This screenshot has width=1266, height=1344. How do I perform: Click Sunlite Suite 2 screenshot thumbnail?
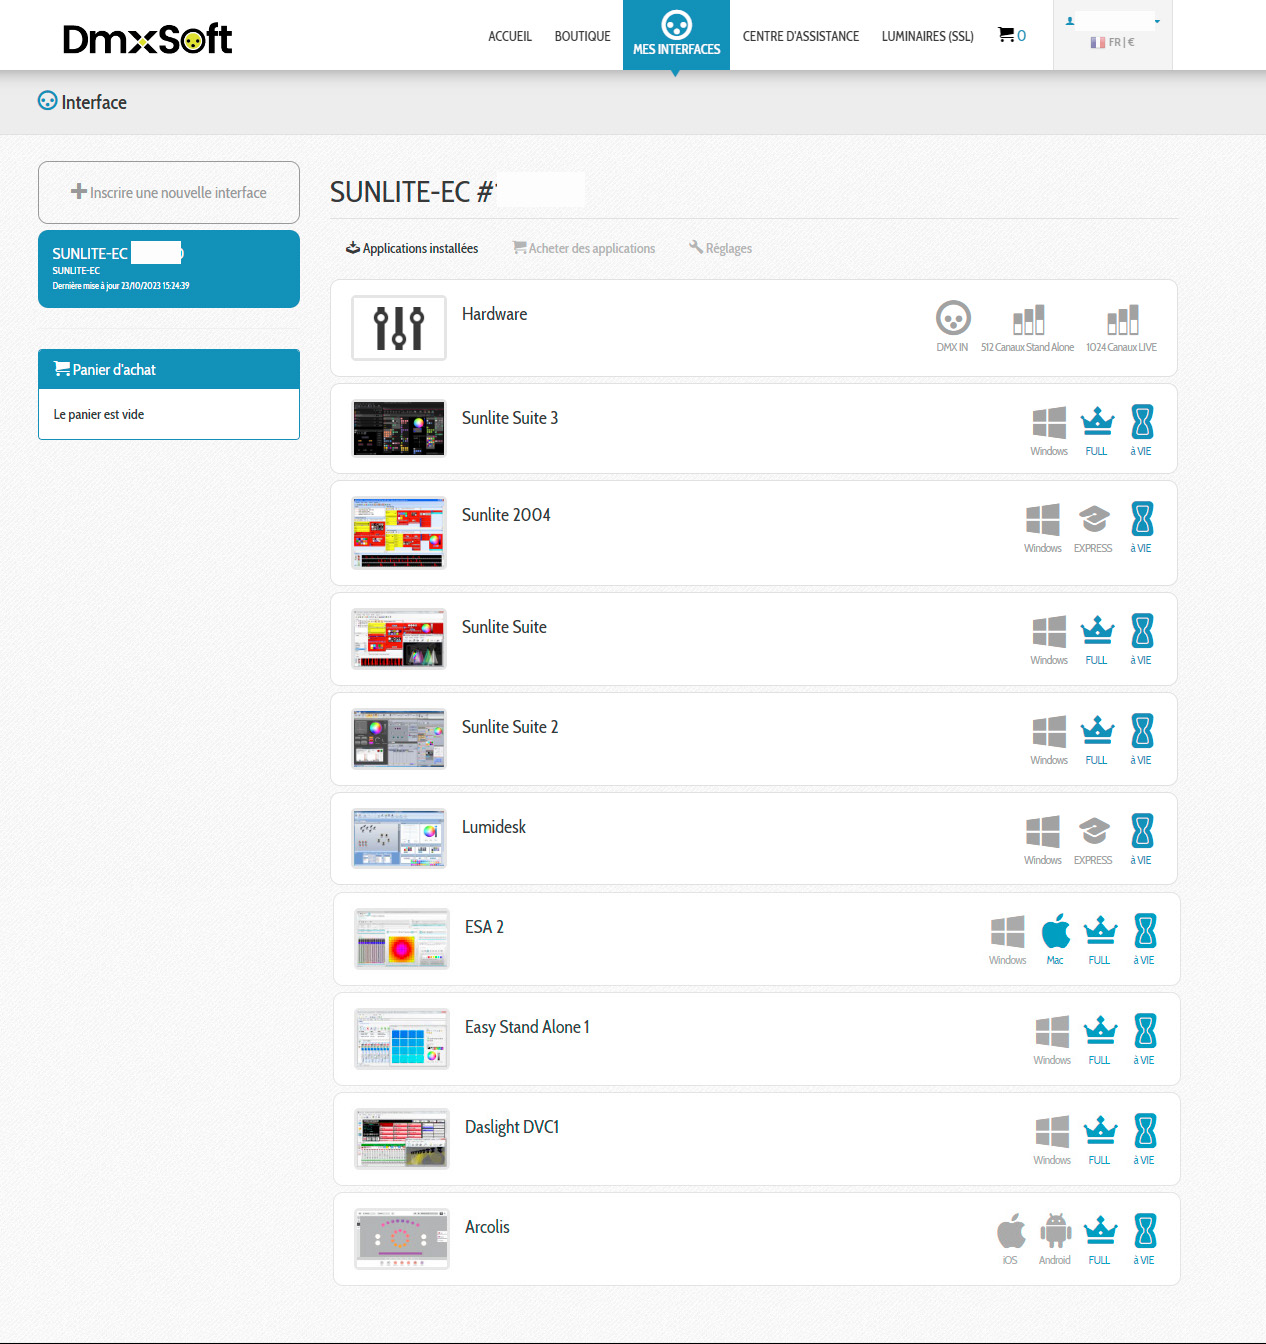[399, 738]
